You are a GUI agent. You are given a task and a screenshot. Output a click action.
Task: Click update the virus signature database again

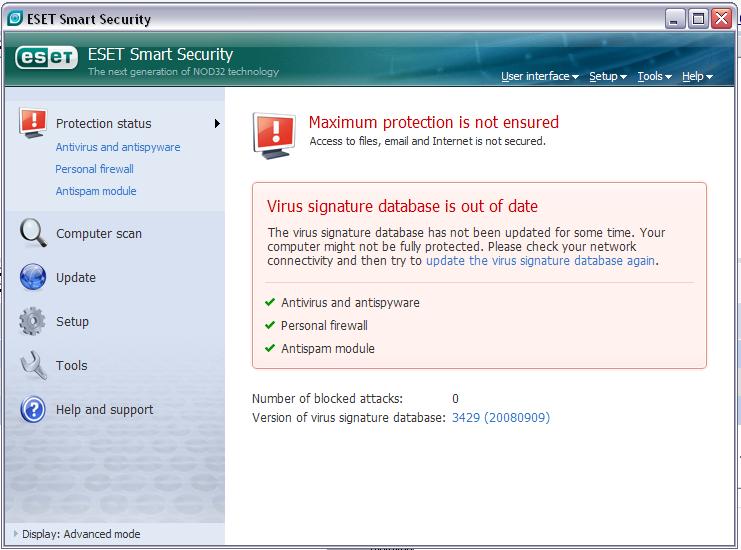540,261
